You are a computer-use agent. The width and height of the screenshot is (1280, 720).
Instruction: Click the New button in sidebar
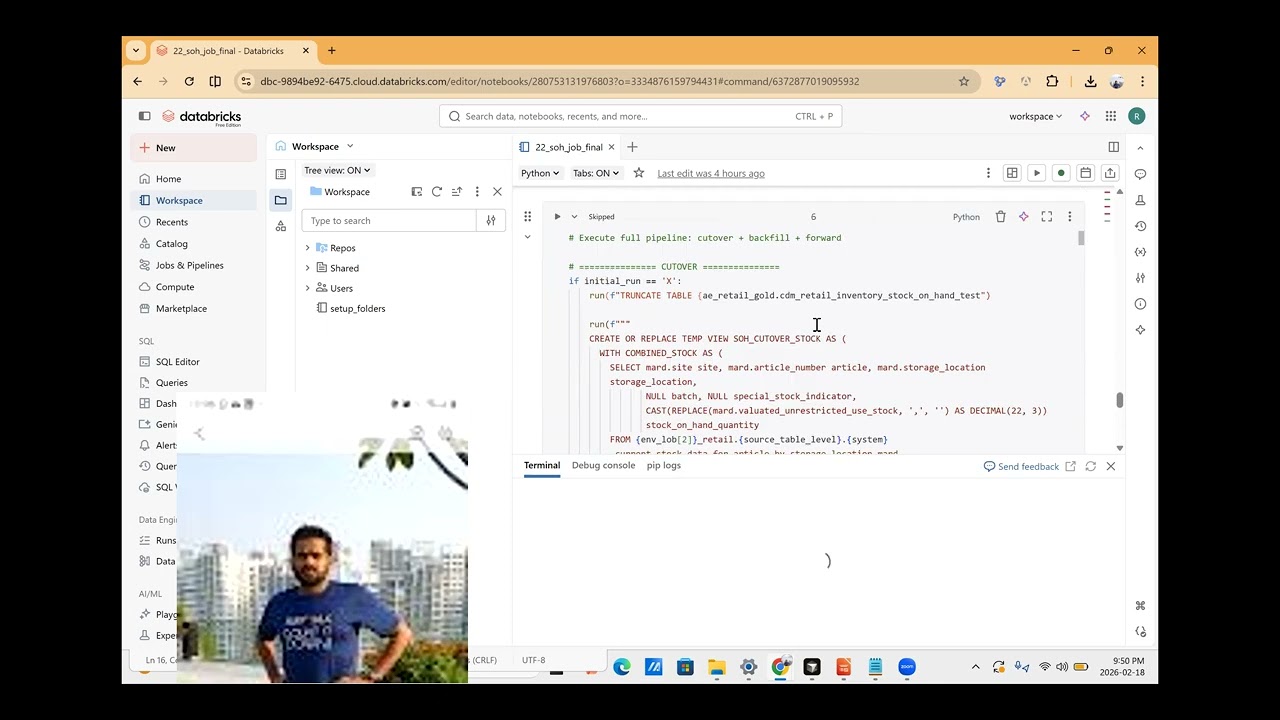click(193, 148)
